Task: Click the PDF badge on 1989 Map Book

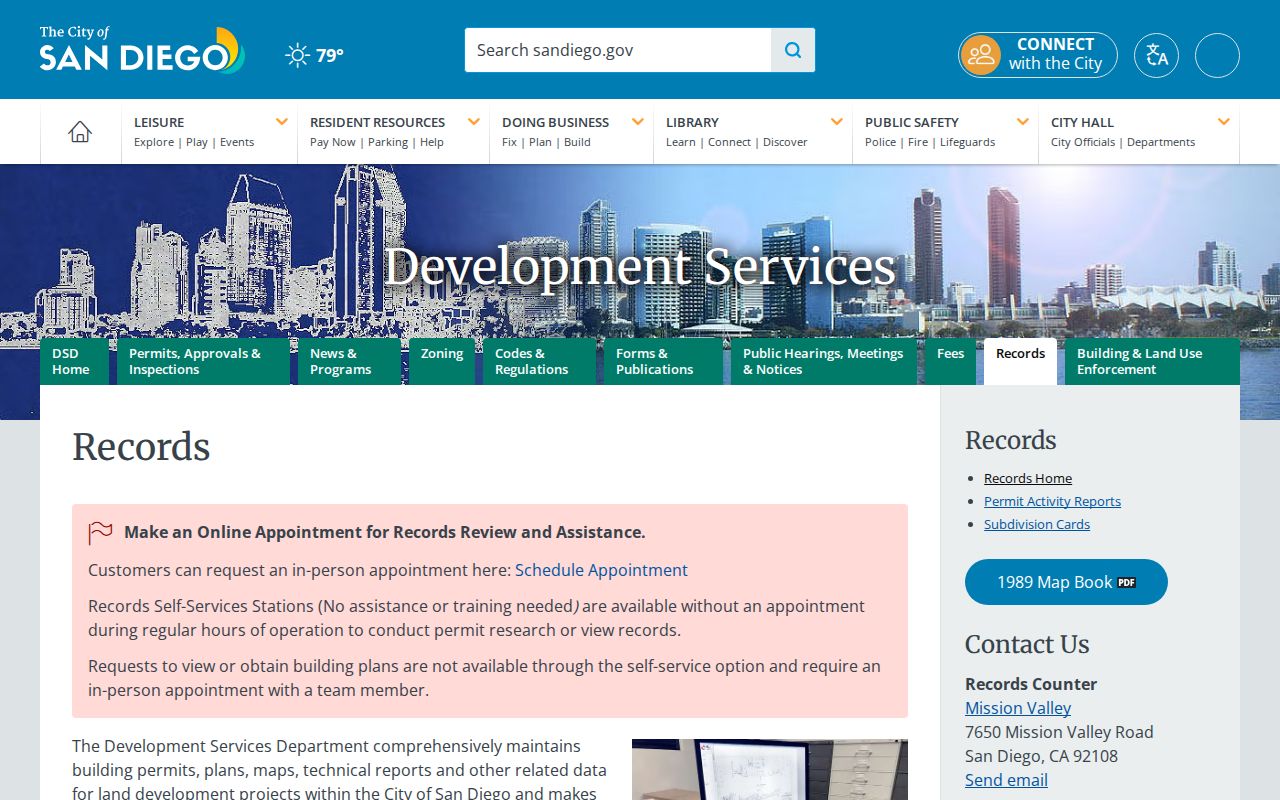Action: (x=1126, y=582)
